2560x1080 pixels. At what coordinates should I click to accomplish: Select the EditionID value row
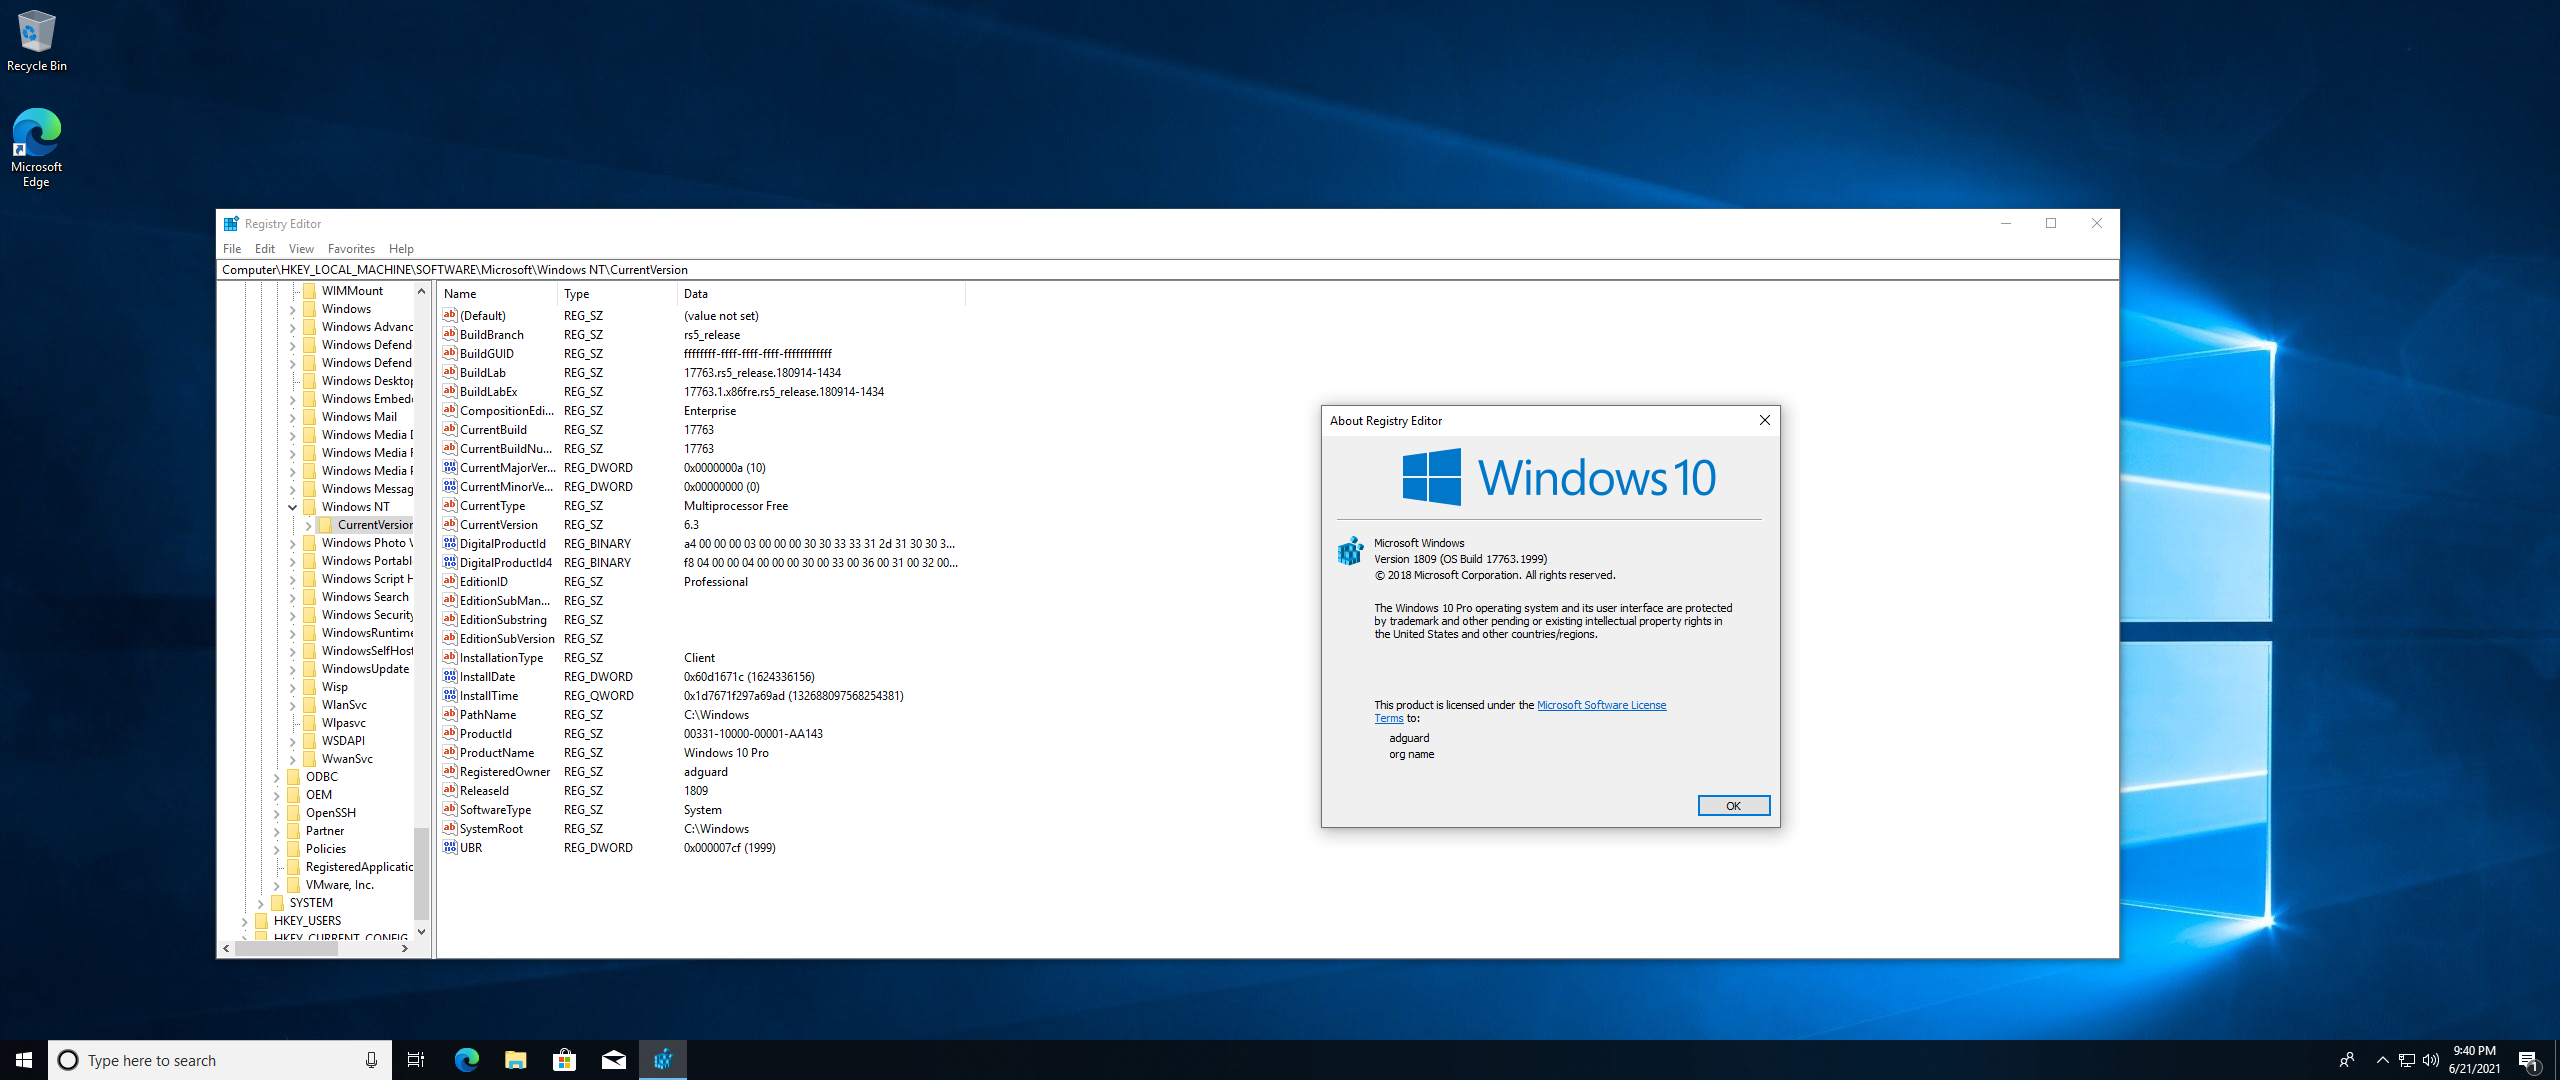(700, 582)
